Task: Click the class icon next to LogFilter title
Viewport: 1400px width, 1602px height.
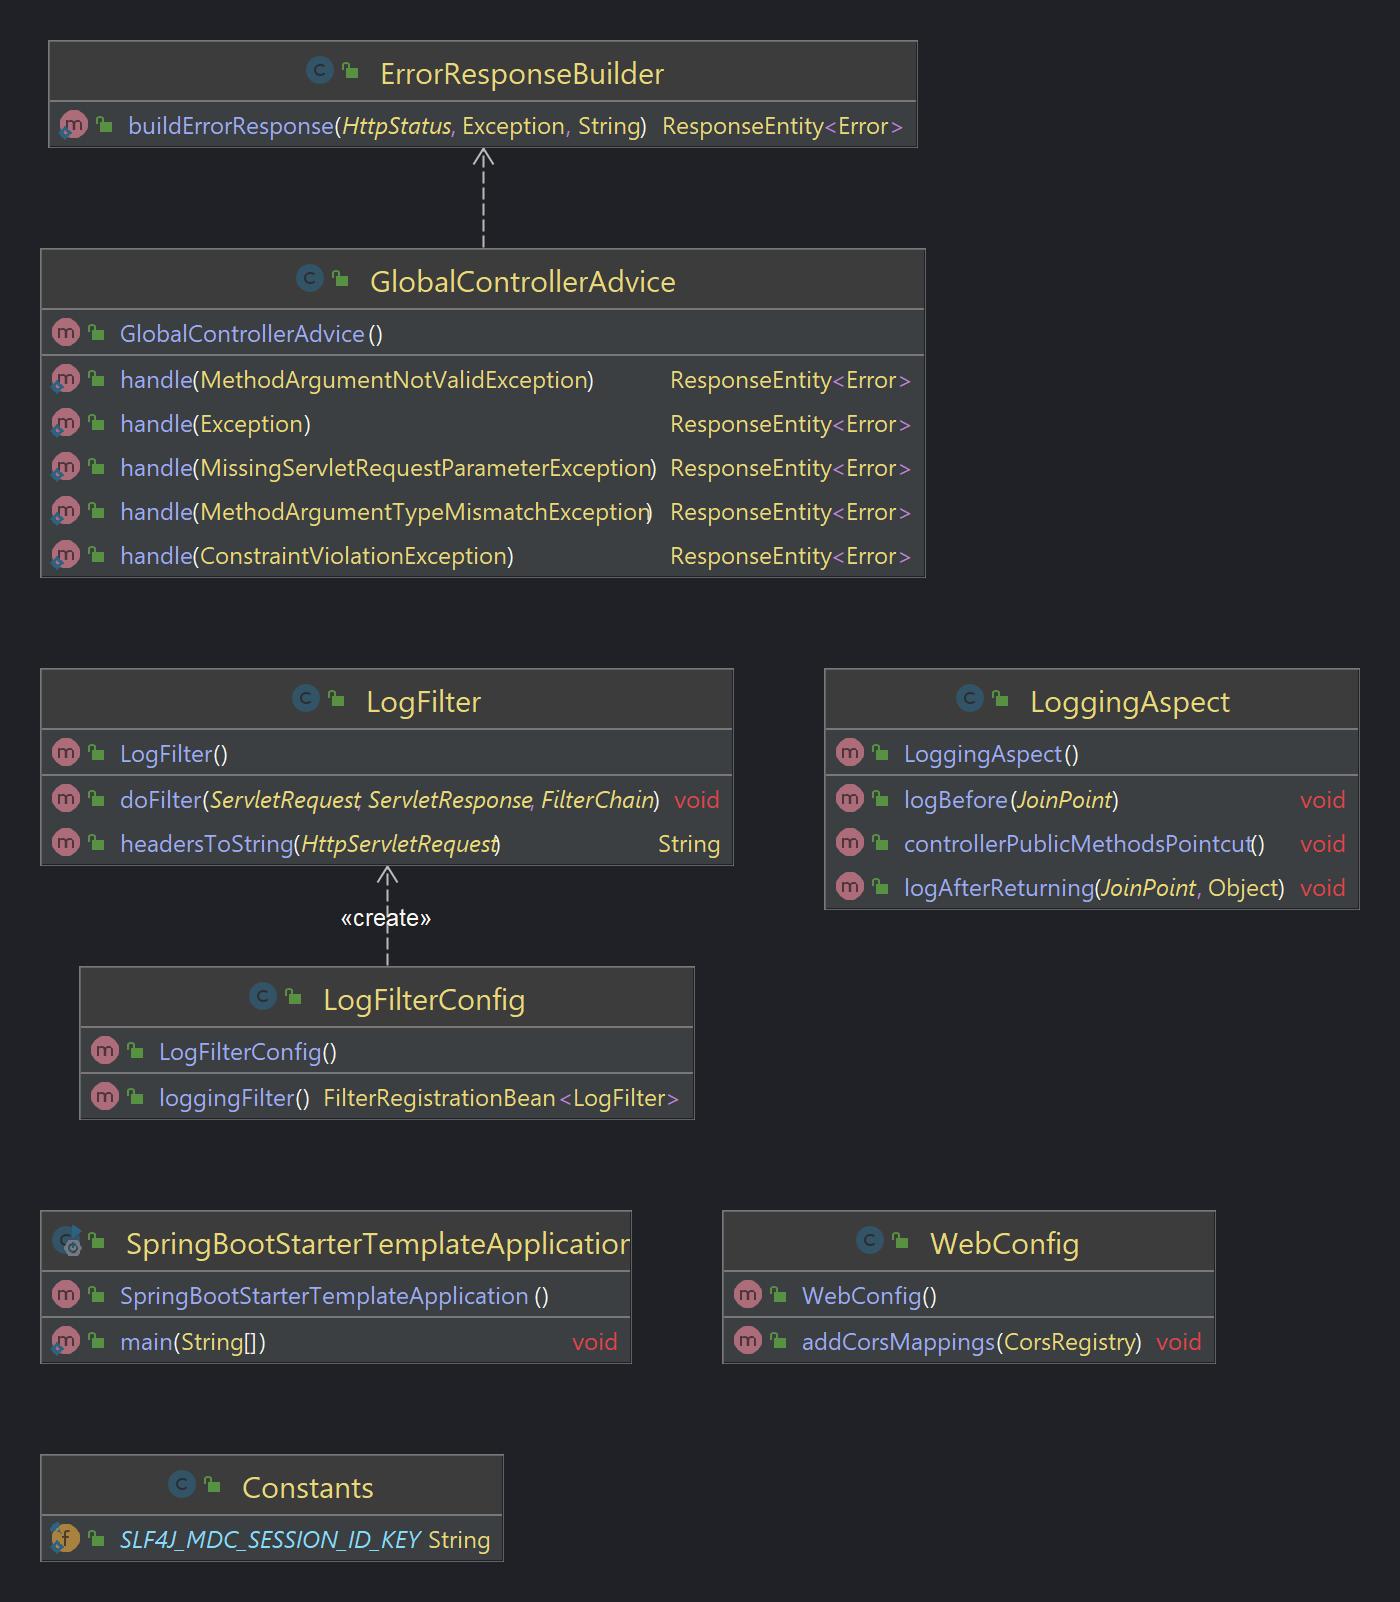Action: pyautogui.click(x=305, y=699)
